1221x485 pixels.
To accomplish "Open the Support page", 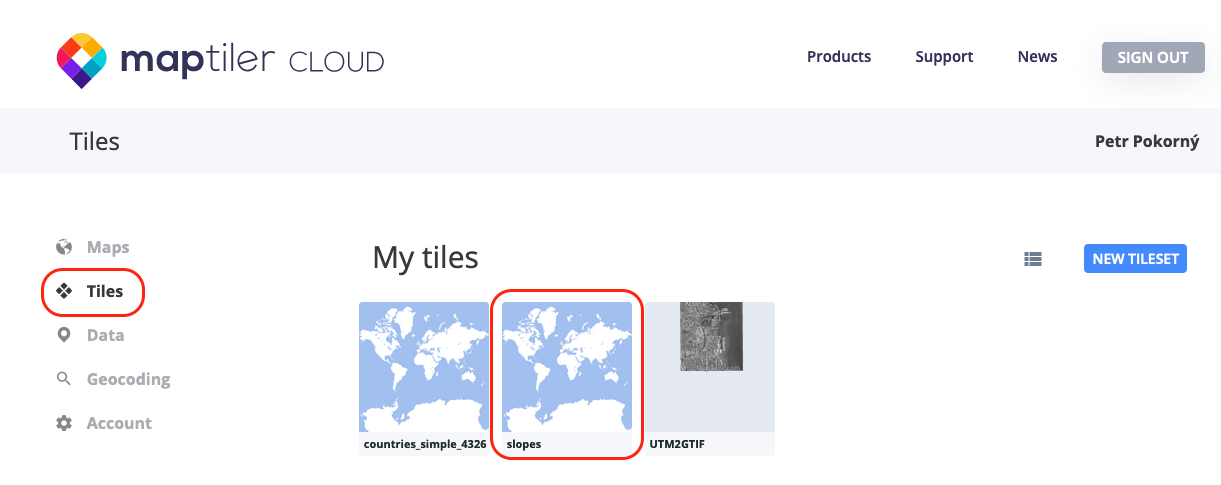I will 943,57.
